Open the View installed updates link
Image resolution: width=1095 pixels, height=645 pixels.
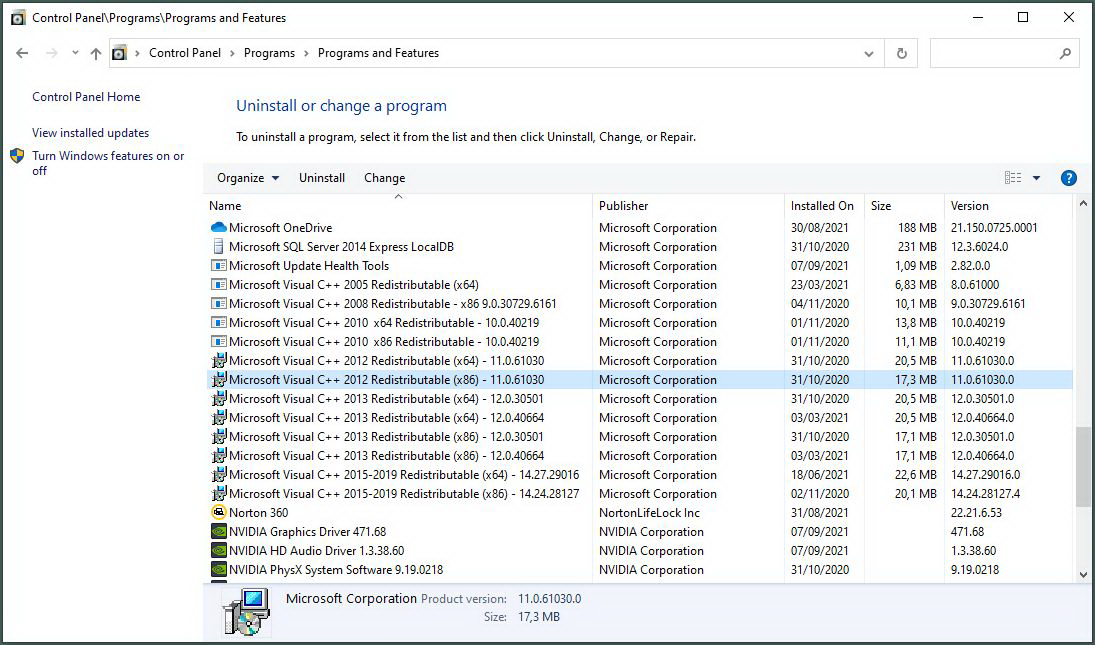click(x=89, y=132)
